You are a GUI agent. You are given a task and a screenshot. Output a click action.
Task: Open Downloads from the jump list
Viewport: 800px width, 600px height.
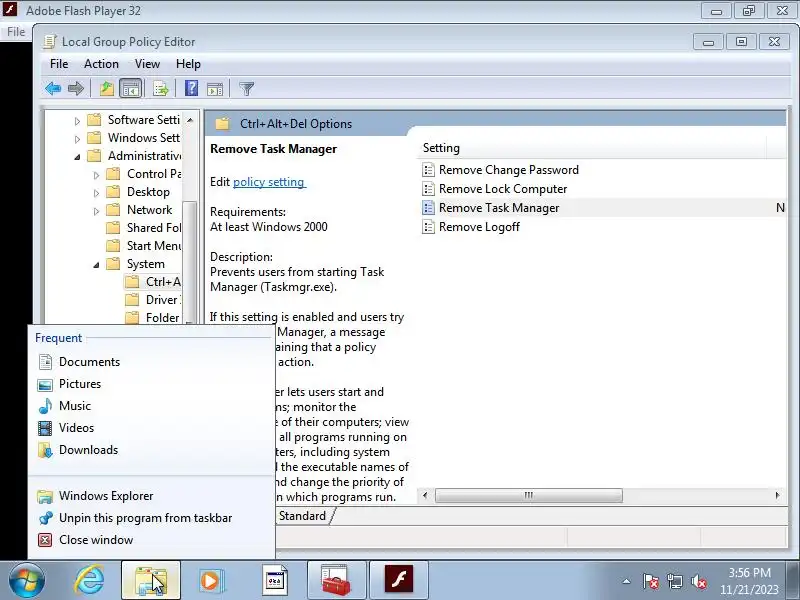click(x=152, y=449)
